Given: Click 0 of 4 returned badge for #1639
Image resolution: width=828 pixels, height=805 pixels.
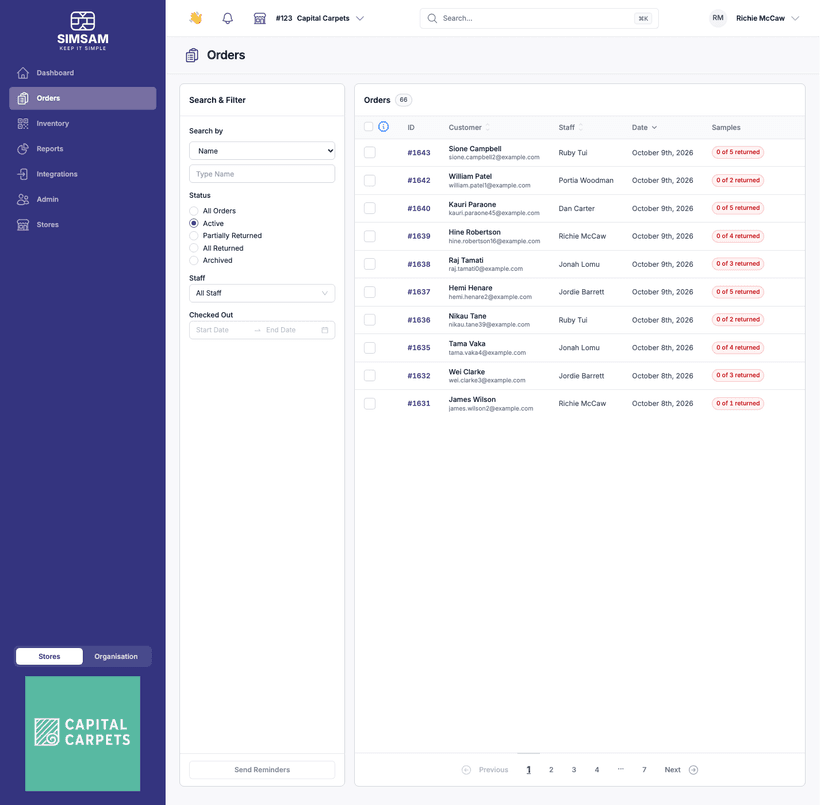Looking at the screenshot, I should pos(738,236).
